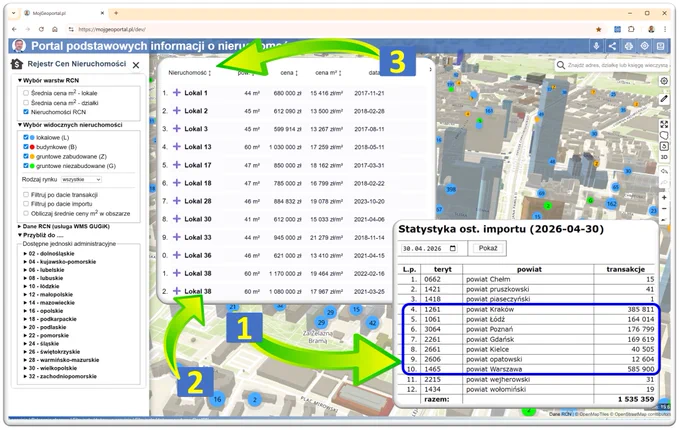The width and height of the screenshot is (680, 430).
Task: Toggle lokalowe (L) checkbox
Action: tap(26, 137)
